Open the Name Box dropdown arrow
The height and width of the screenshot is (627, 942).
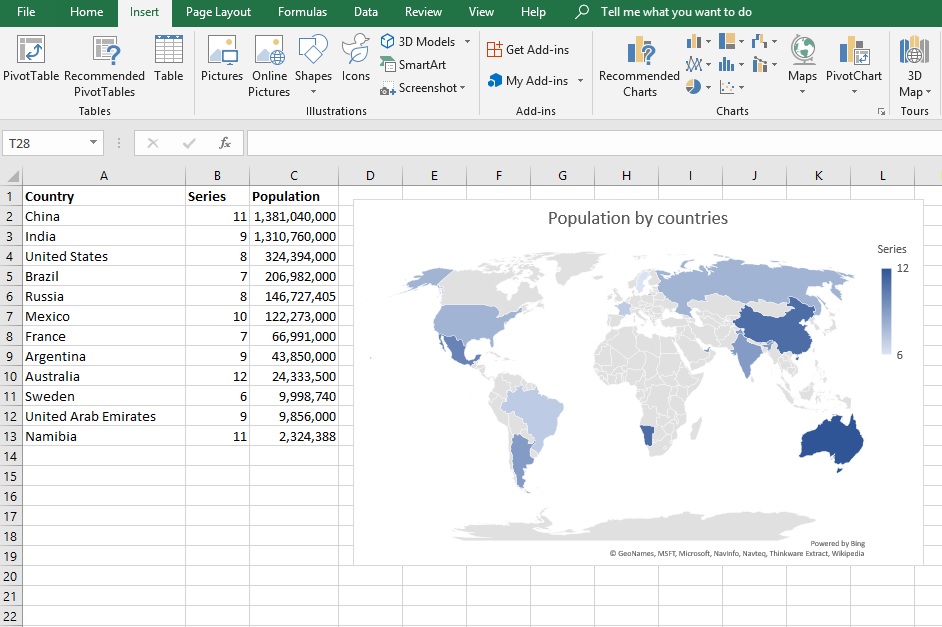tap(94, 143)
